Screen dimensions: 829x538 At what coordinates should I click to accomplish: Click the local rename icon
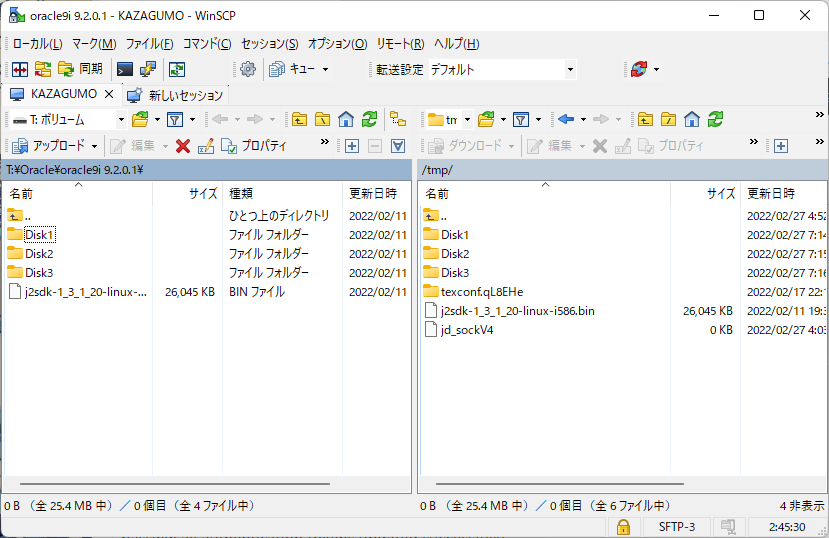[x=206, y=146]
